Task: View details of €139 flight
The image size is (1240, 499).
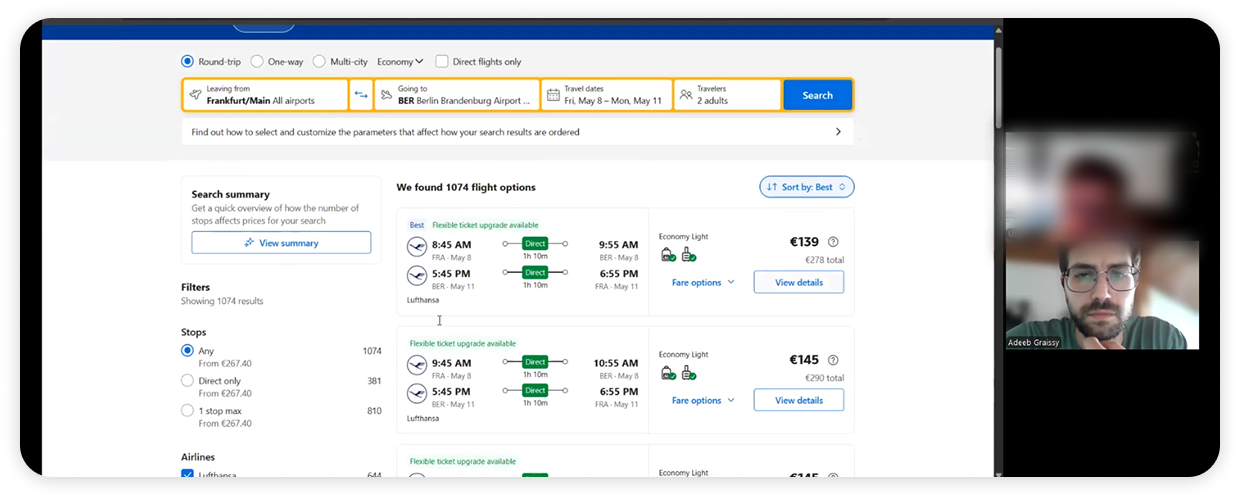Action: (x=799, y=283)
